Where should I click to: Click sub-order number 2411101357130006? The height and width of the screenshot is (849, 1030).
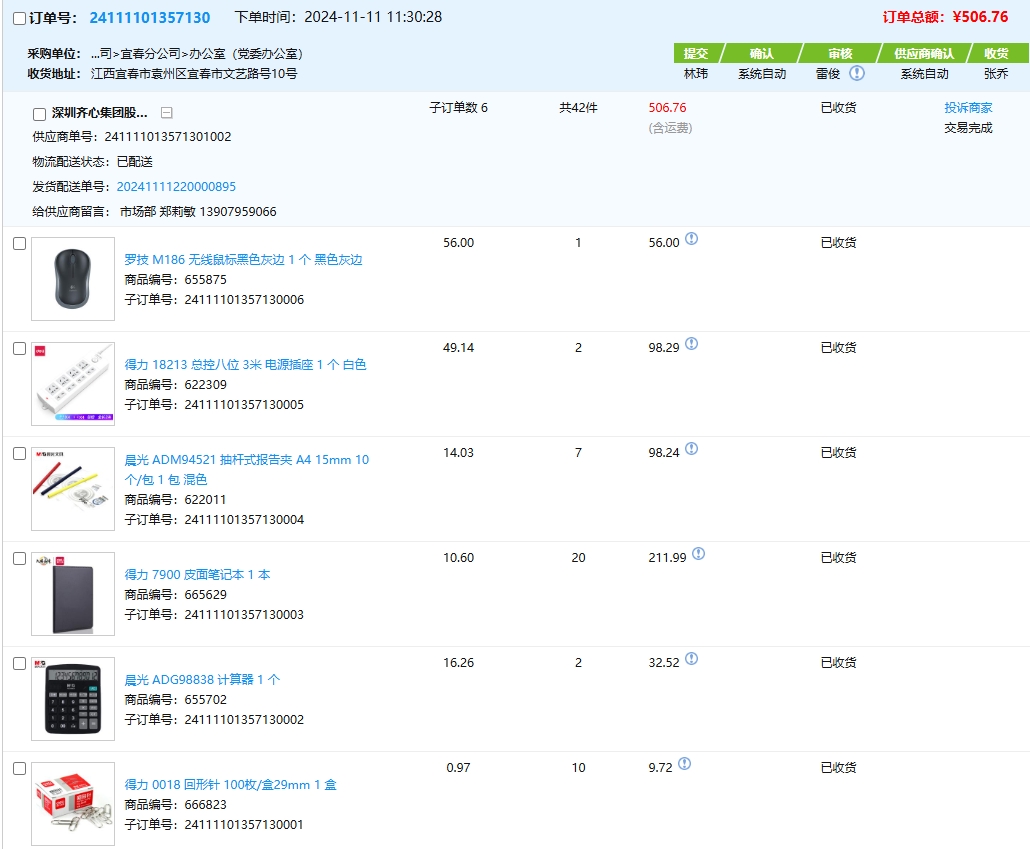[244, 300]
